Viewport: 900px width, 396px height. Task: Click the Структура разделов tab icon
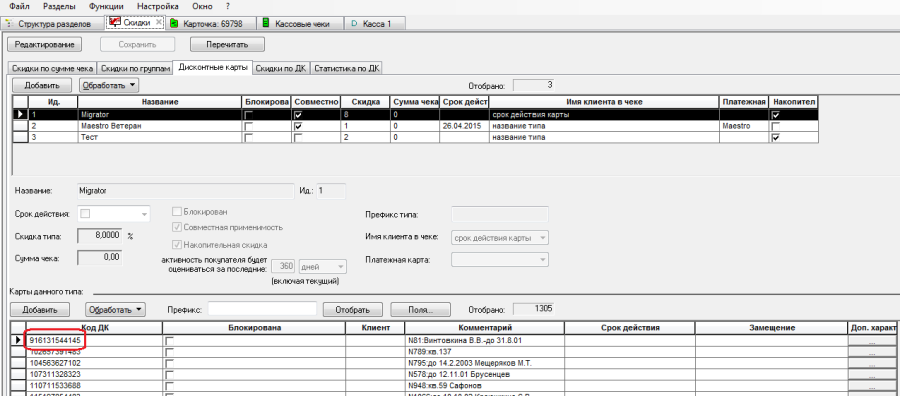coord(8,24)
